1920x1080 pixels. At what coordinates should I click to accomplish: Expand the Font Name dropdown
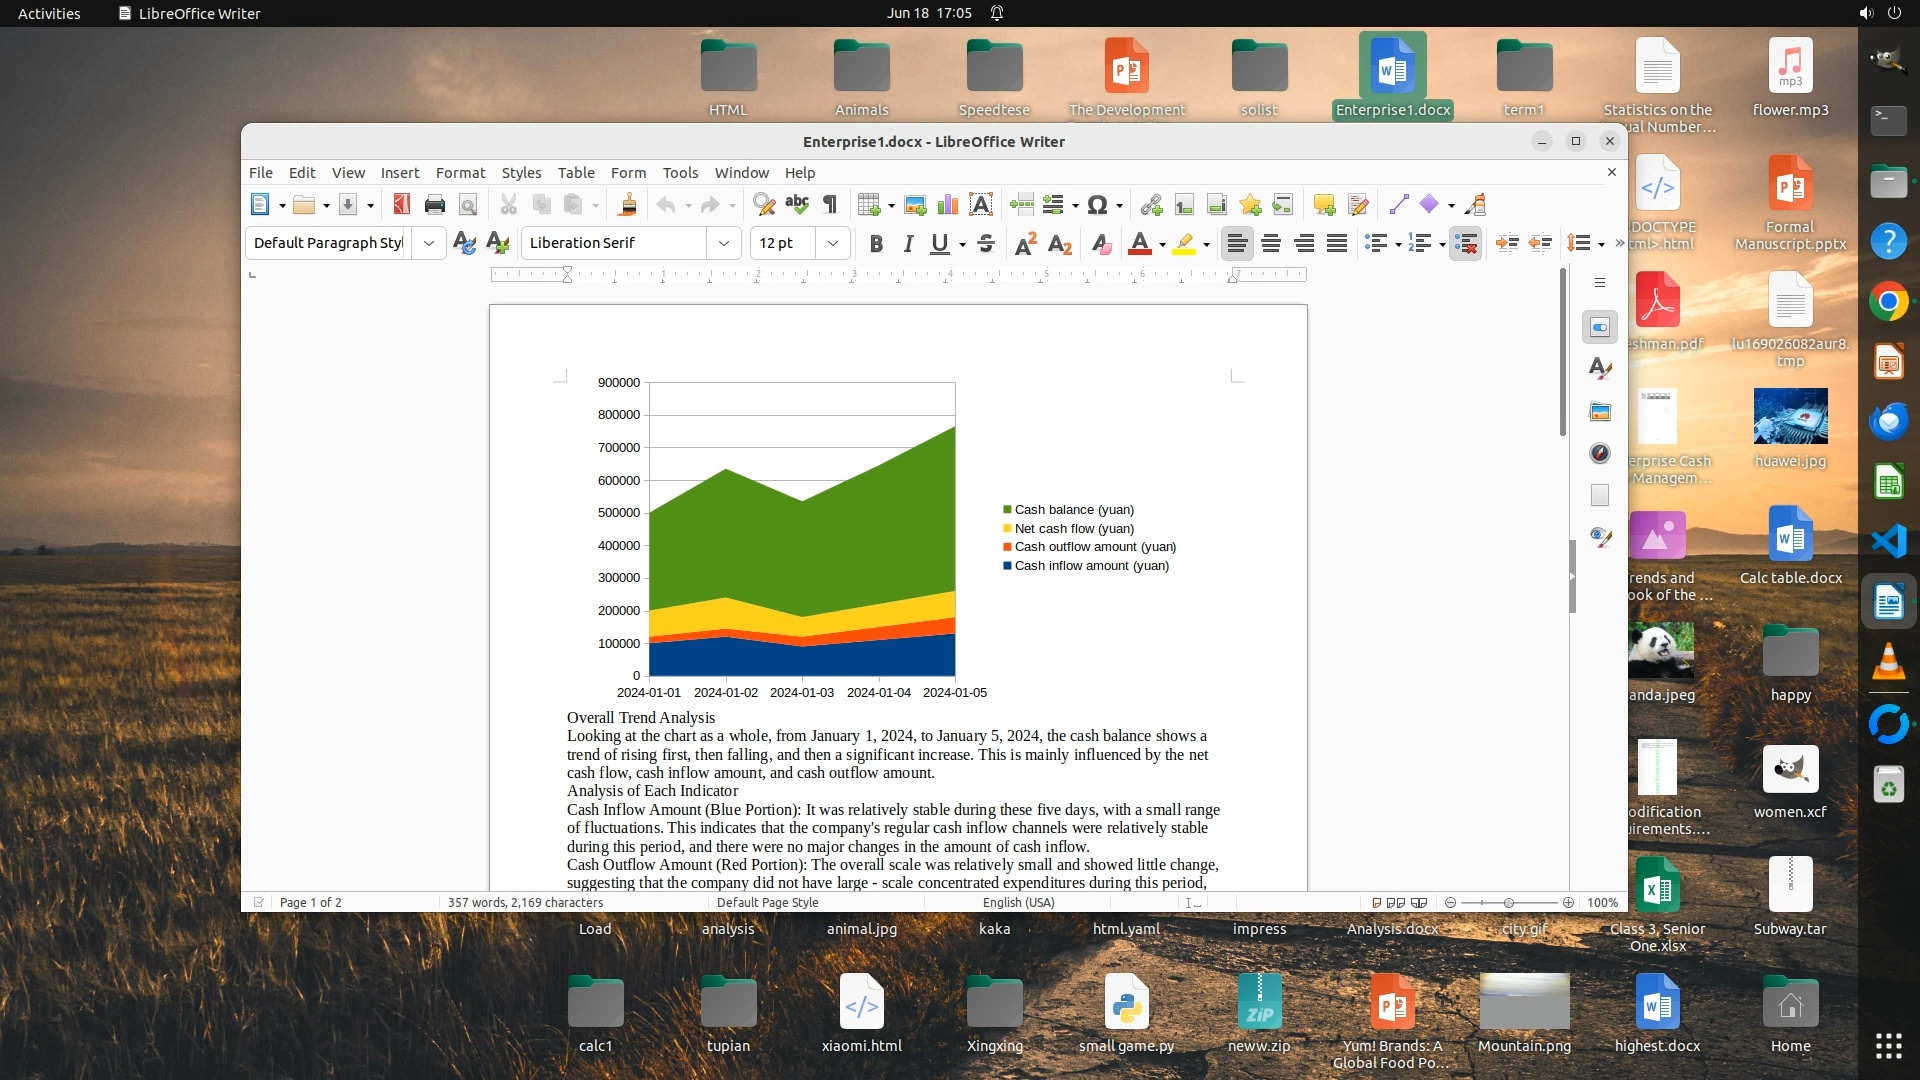tap(724, 243)
